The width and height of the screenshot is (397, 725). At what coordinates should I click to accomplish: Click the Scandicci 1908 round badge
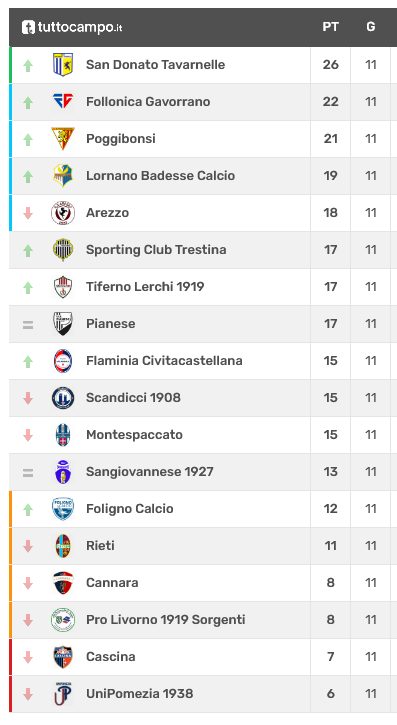tap(63, 398)
